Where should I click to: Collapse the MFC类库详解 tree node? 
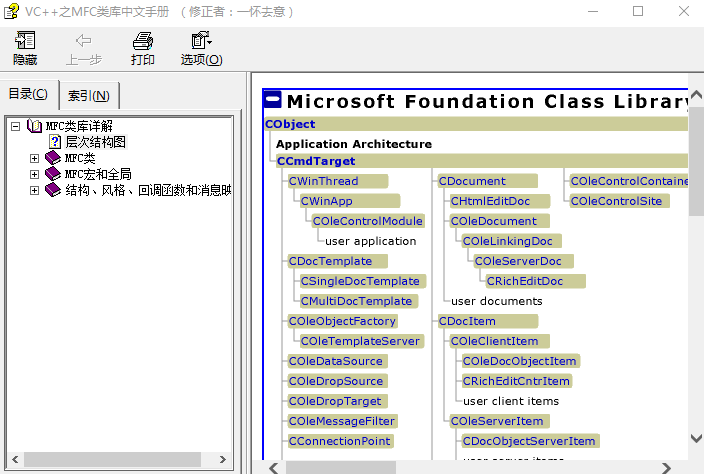tap(15, 126)
